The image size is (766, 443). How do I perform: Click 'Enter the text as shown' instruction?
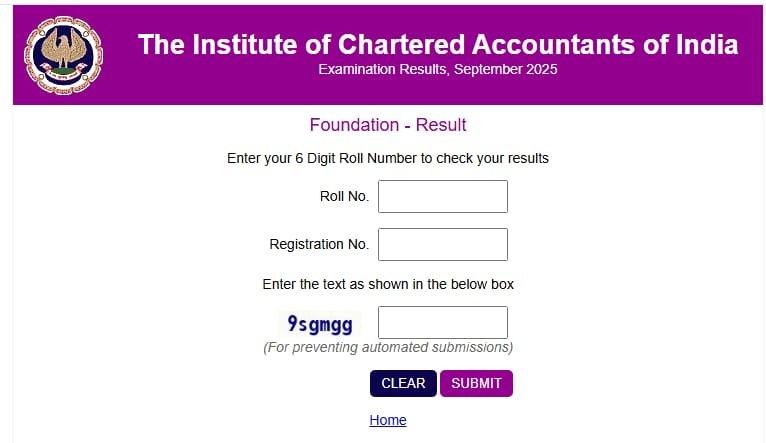388,284
